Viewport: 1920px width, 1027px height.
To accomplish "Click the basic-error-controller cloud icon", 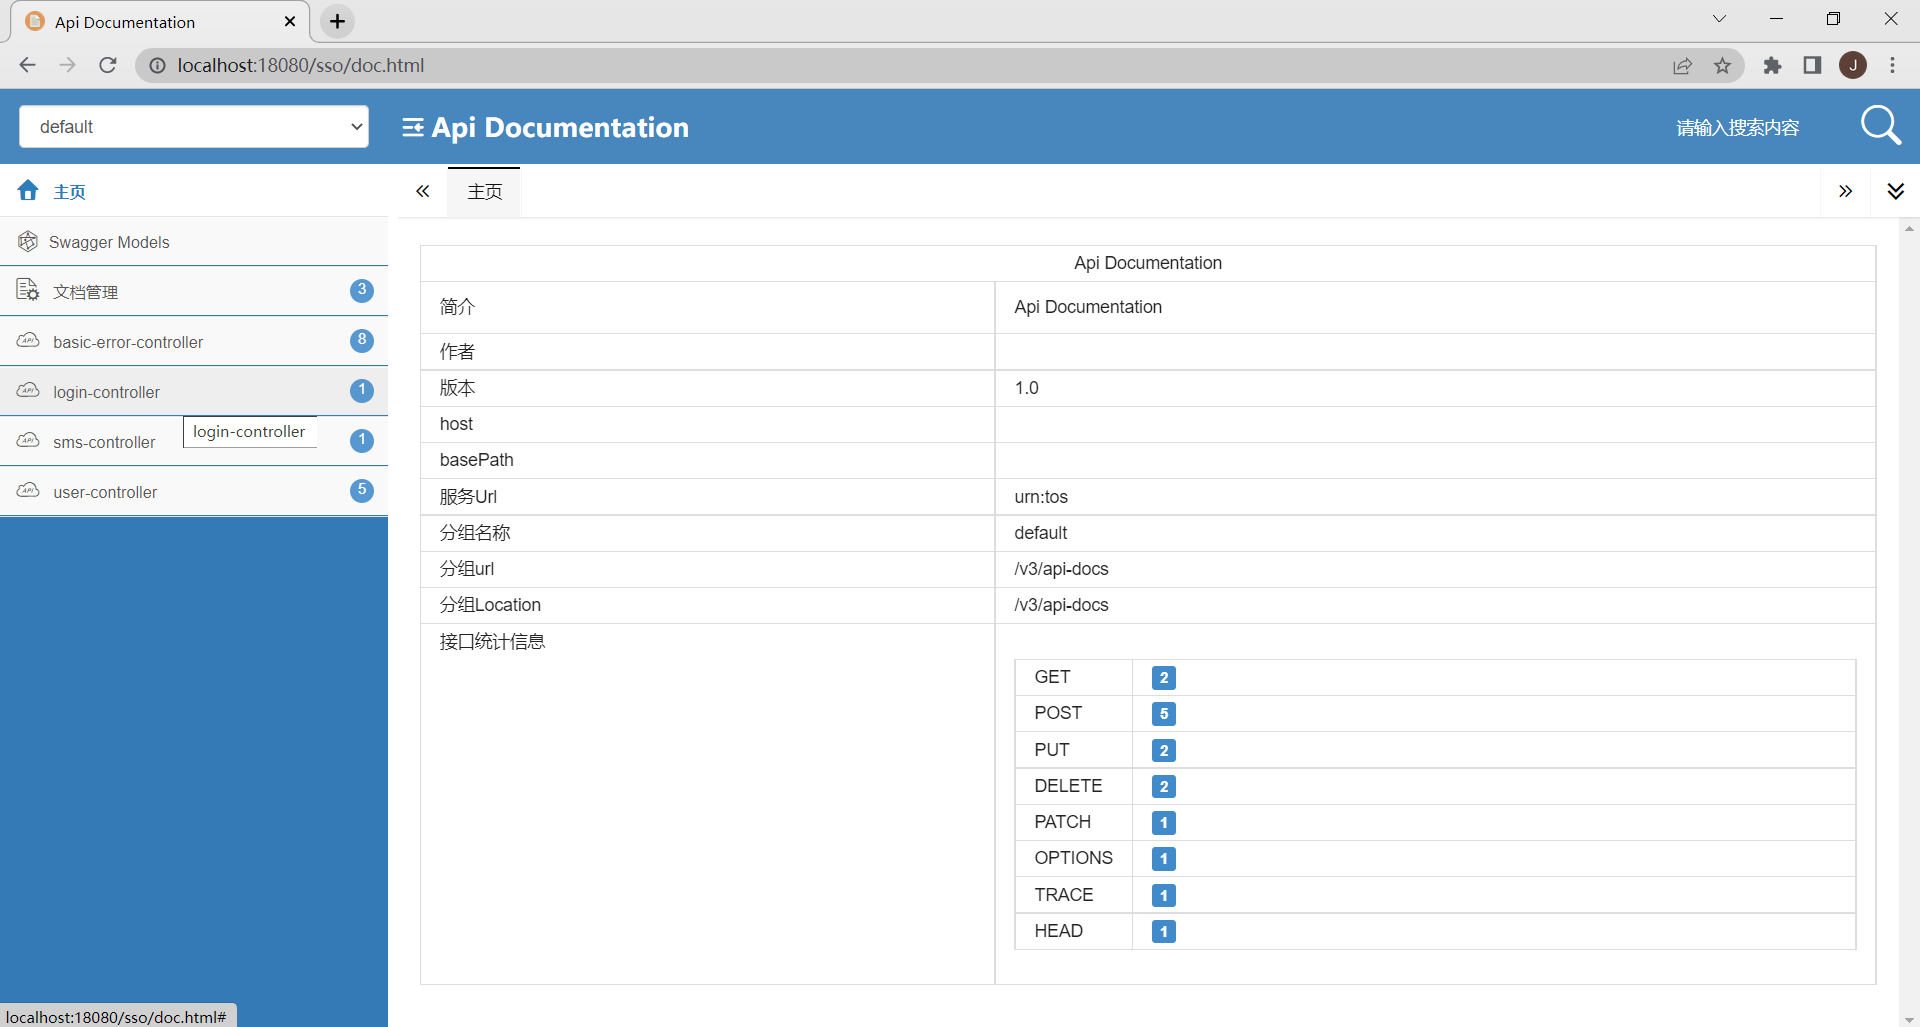I will click(28, 340).
